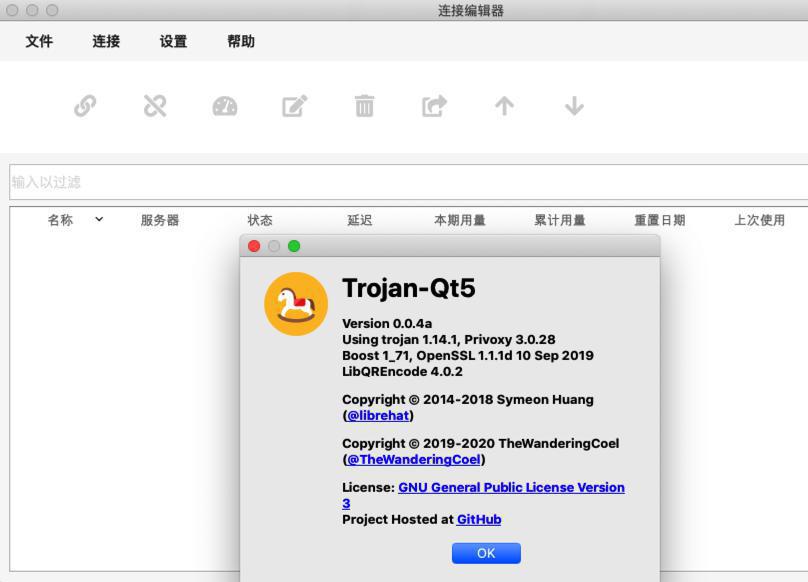Toggle sort arrow next to 名称 column
The height and width of the screenshot is (582, 808).
tap(99, 220)
